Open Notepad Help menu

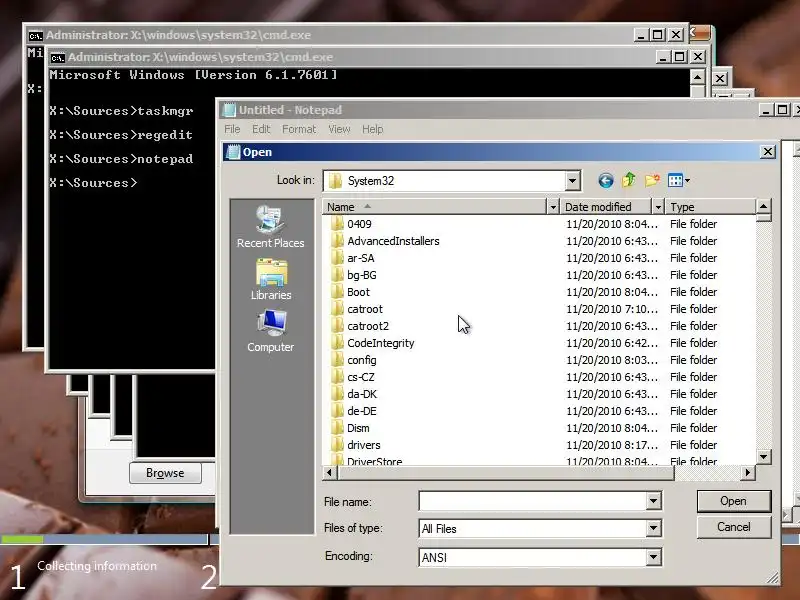(372, 129)
